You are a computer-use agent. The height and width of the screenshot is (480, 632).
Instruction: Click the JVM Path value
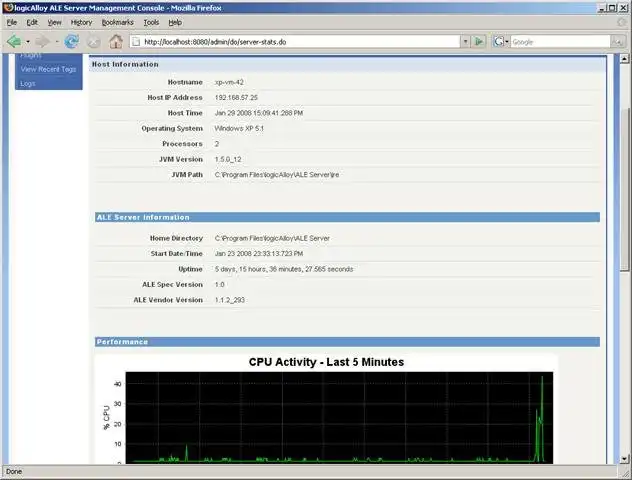click(x=277, y=175)
